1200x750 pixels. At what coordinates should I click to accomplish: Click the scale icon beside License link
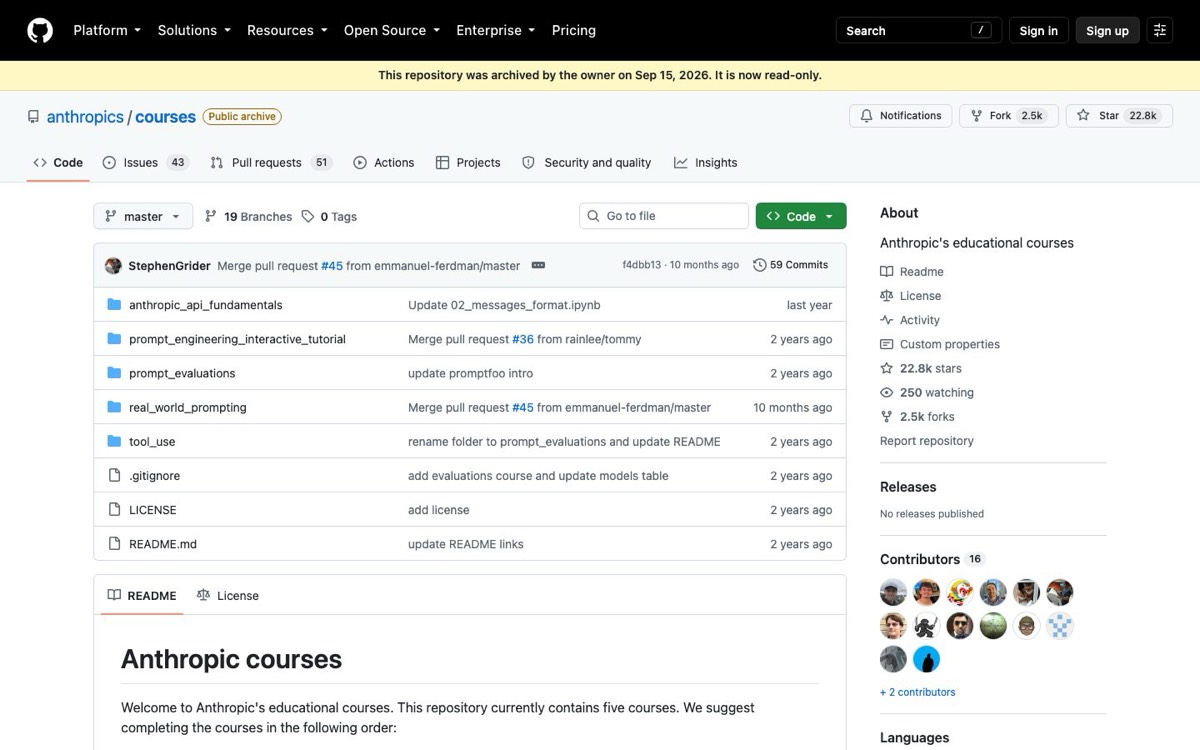pos(886,295)
